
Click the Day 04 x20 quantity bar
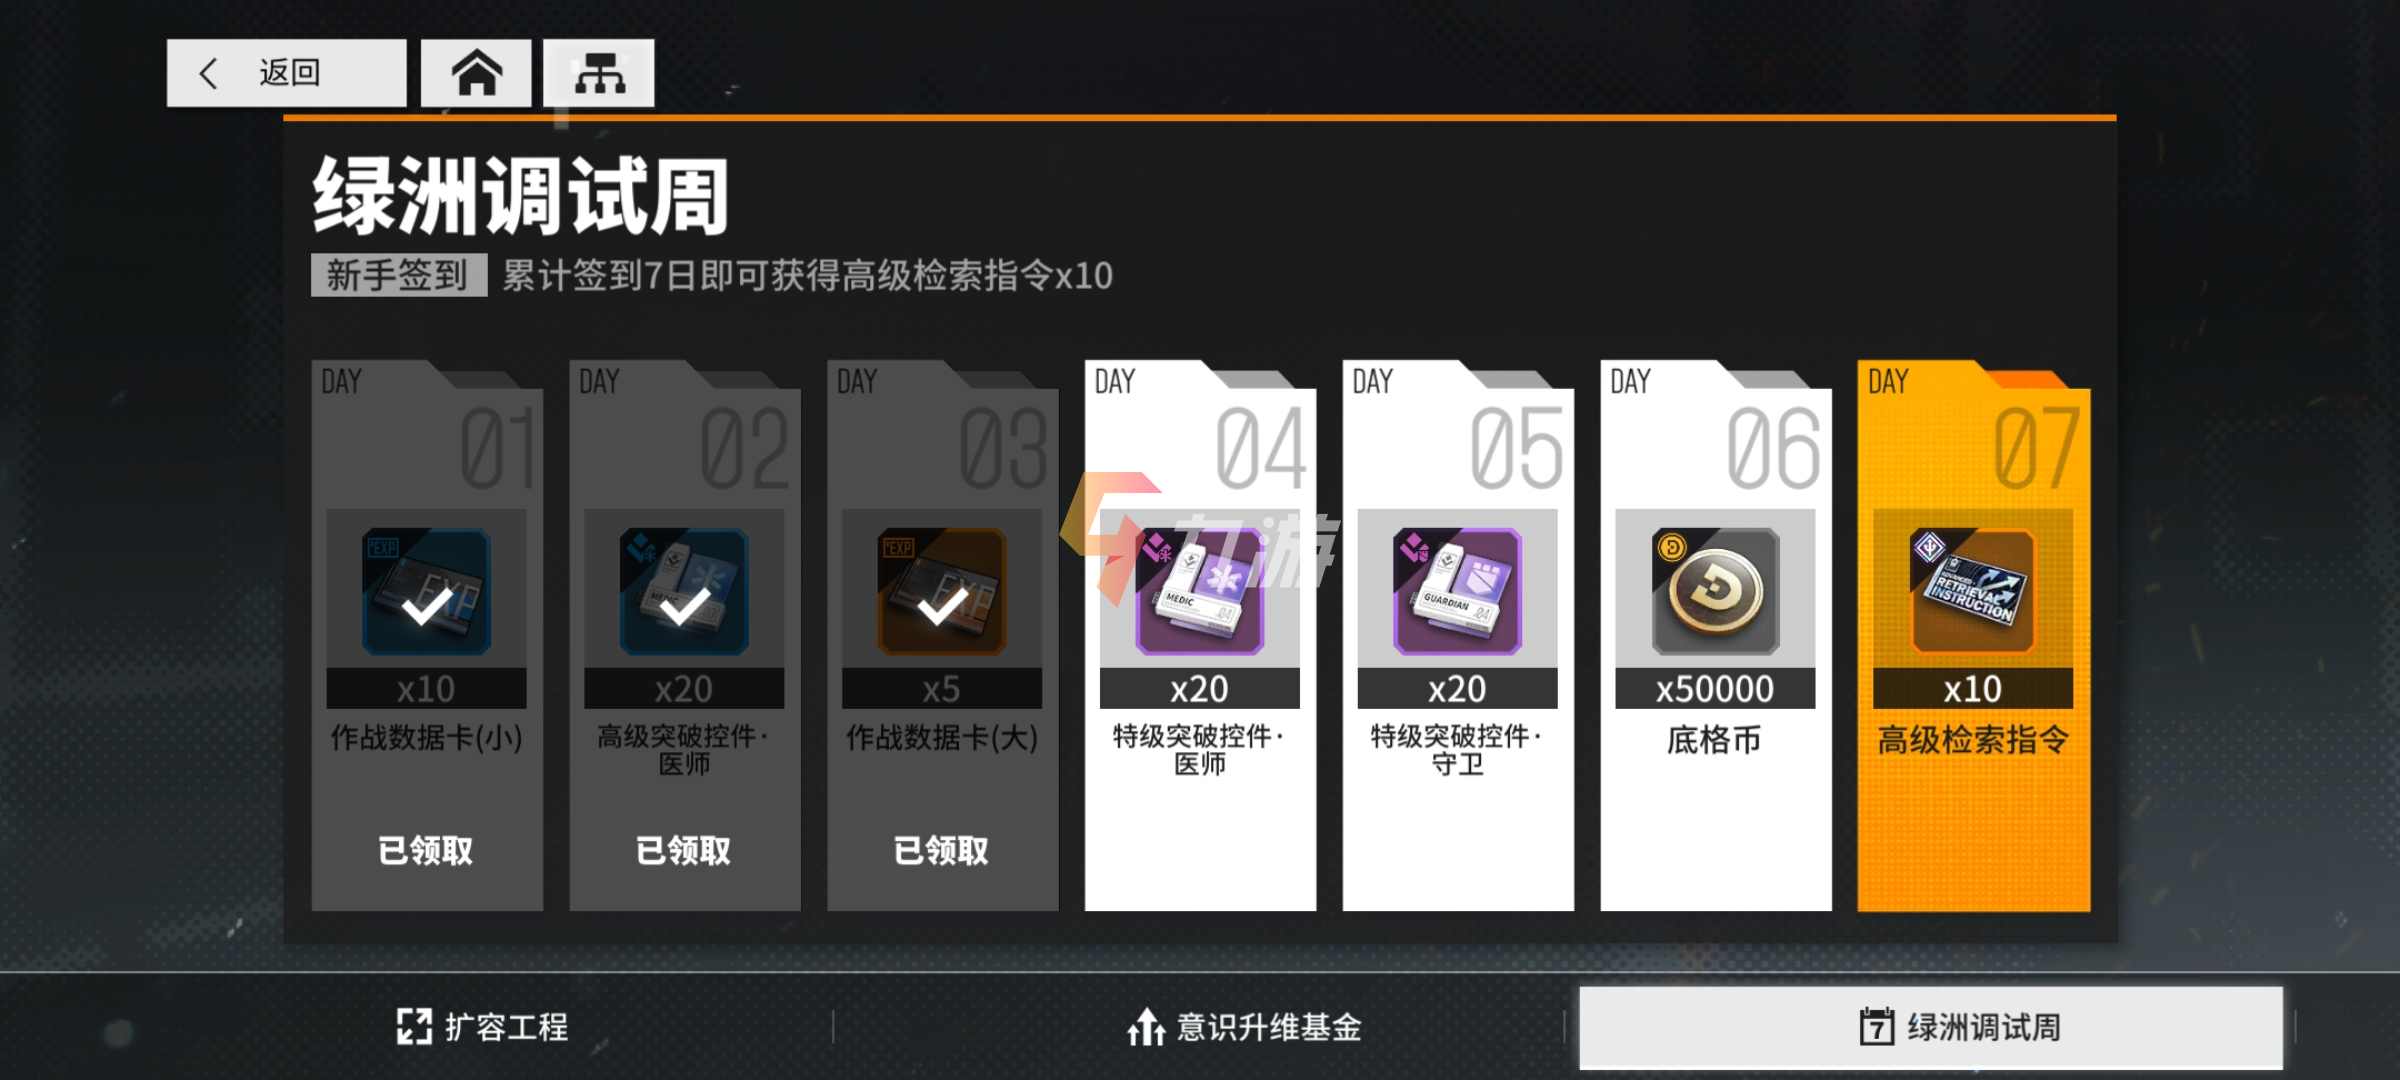[1200, 689]
